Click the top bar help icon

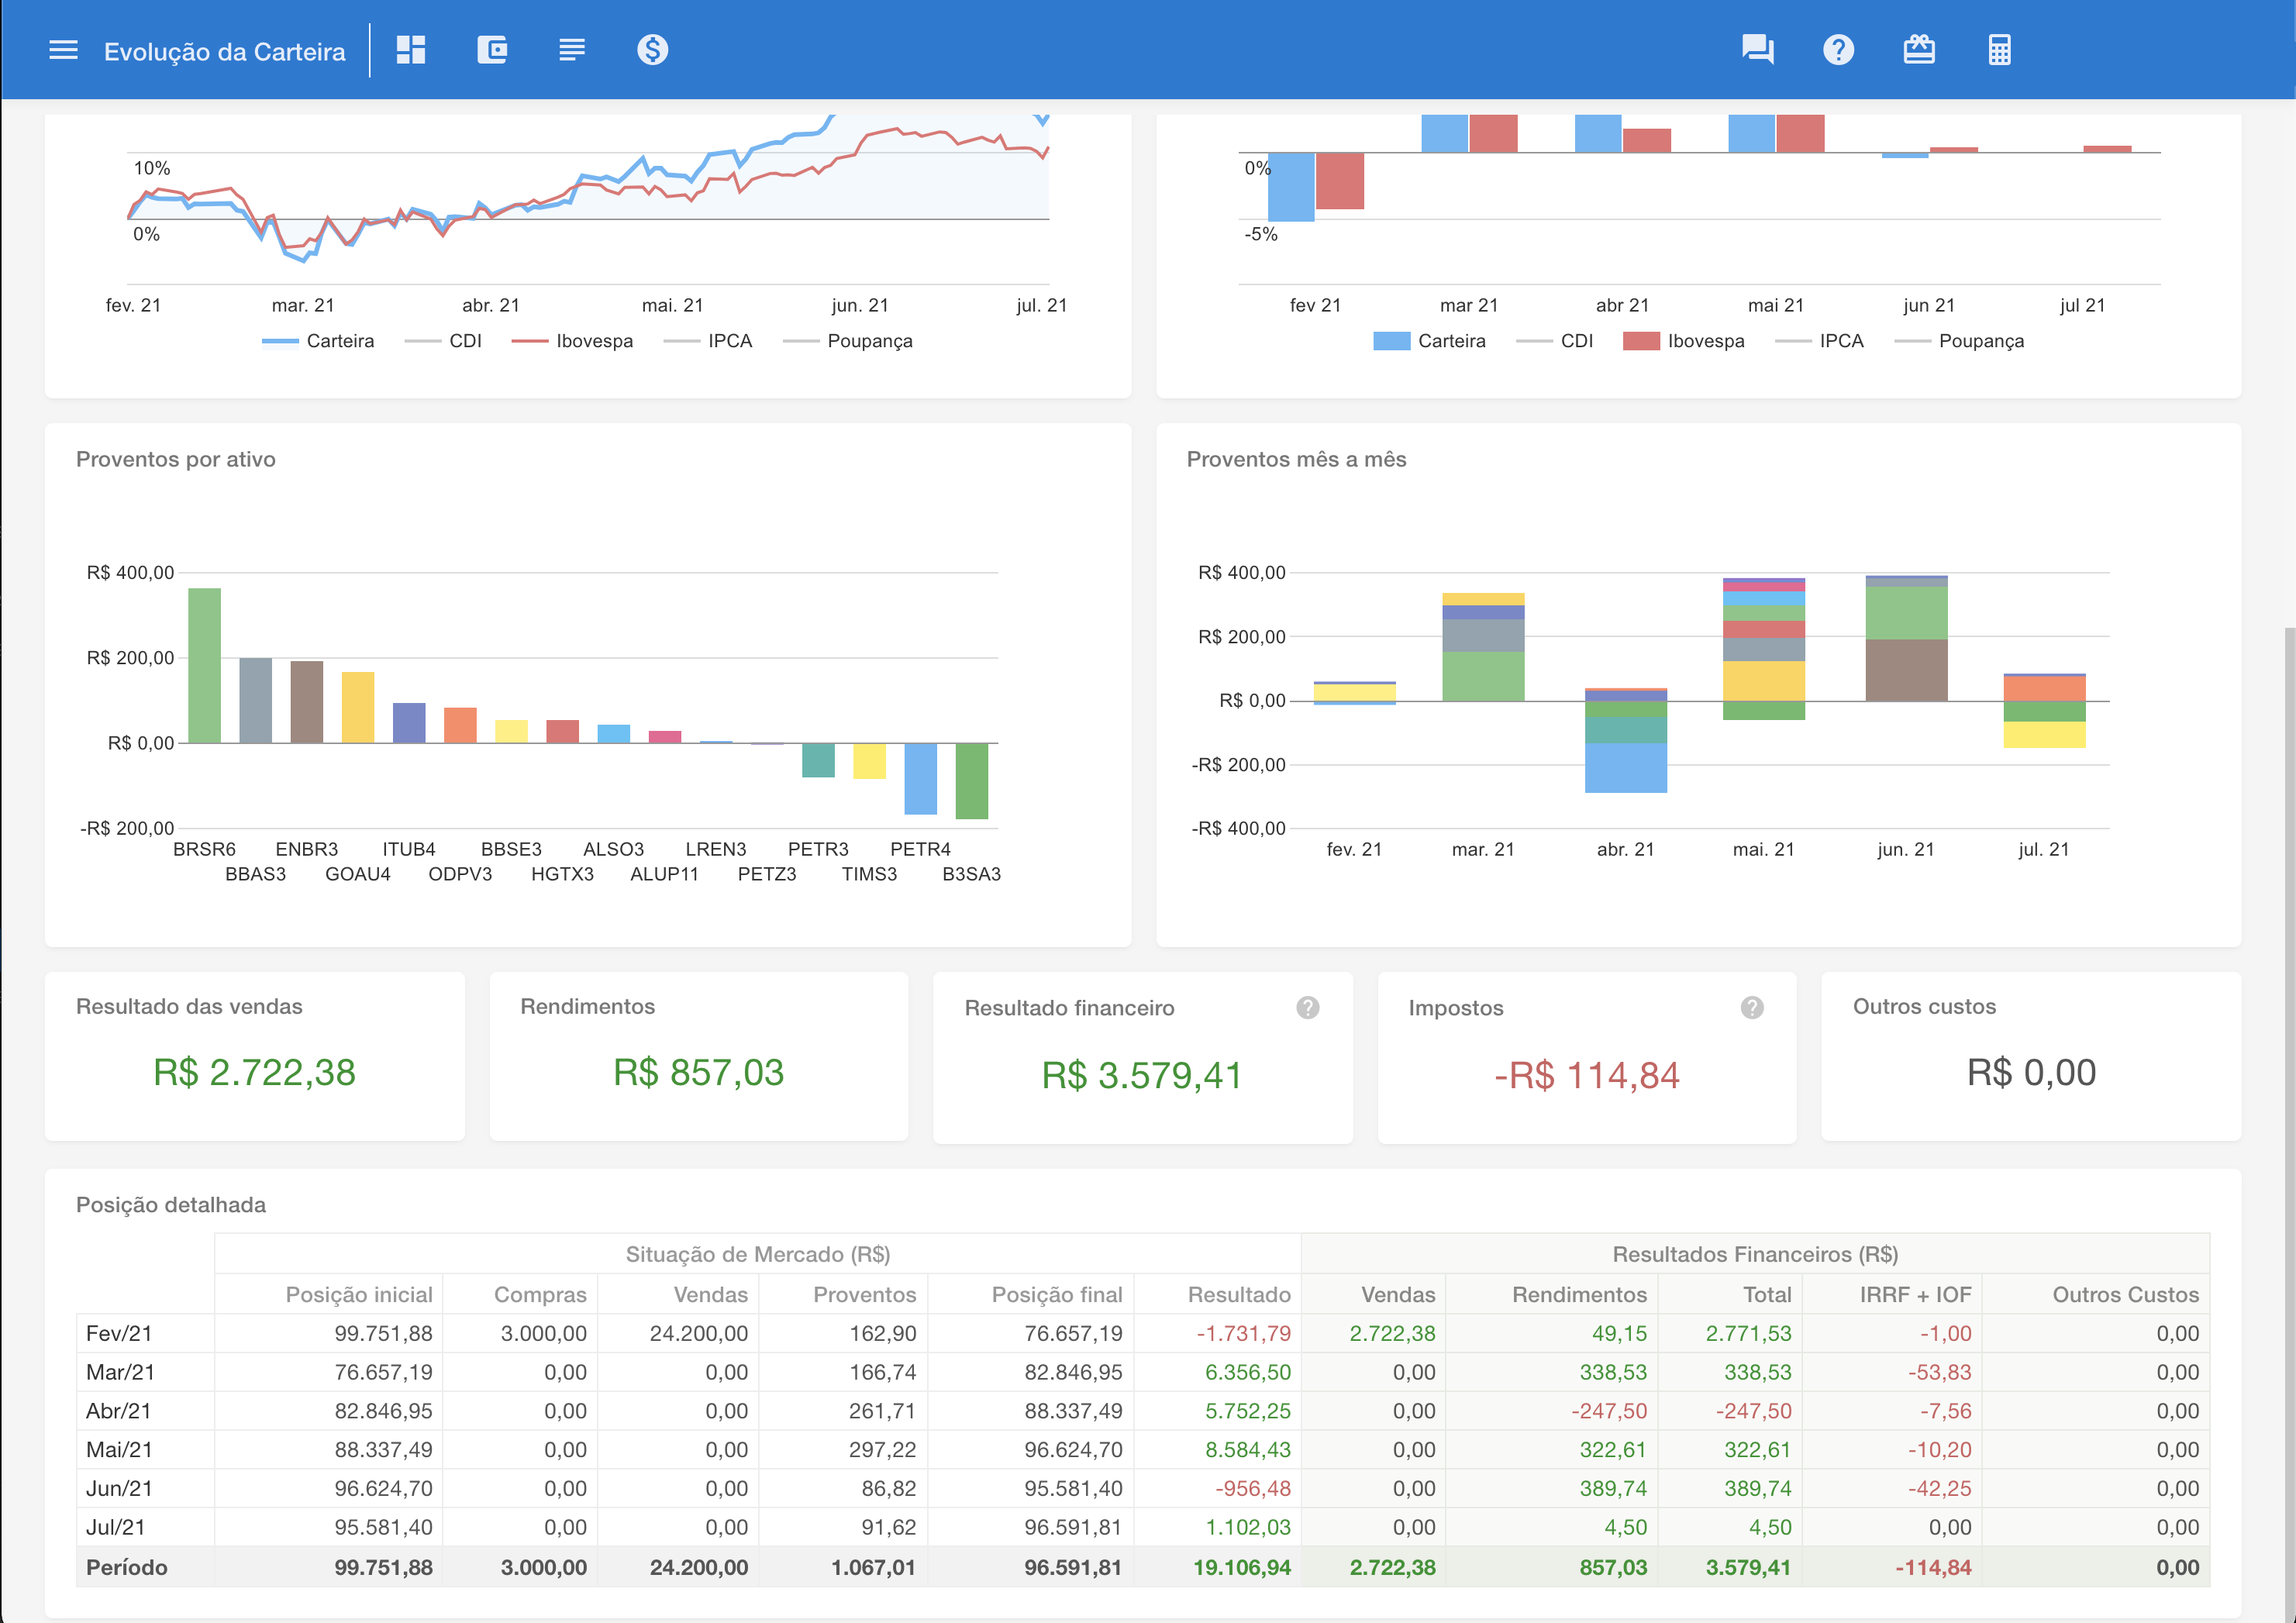coord(1838,50)
